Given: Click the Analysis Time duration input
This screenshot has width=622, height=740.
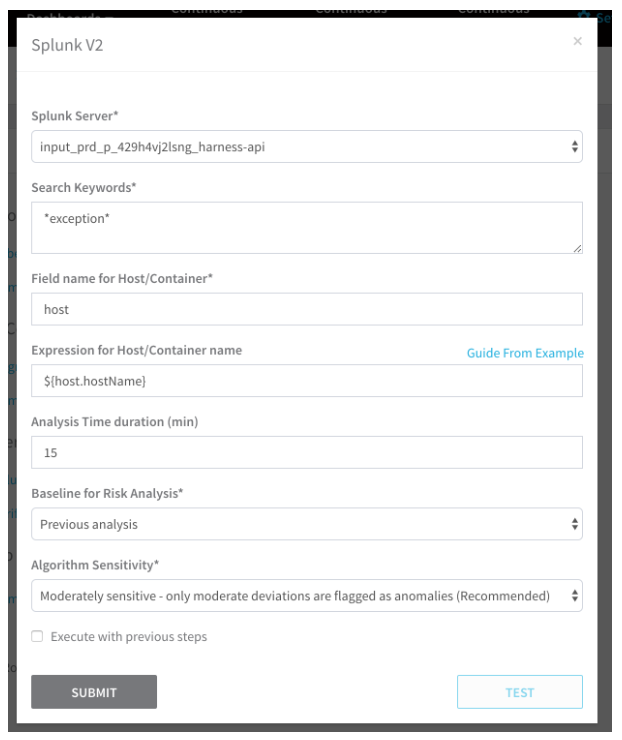Looking at the screenshot, I should (x=307, y=453).
